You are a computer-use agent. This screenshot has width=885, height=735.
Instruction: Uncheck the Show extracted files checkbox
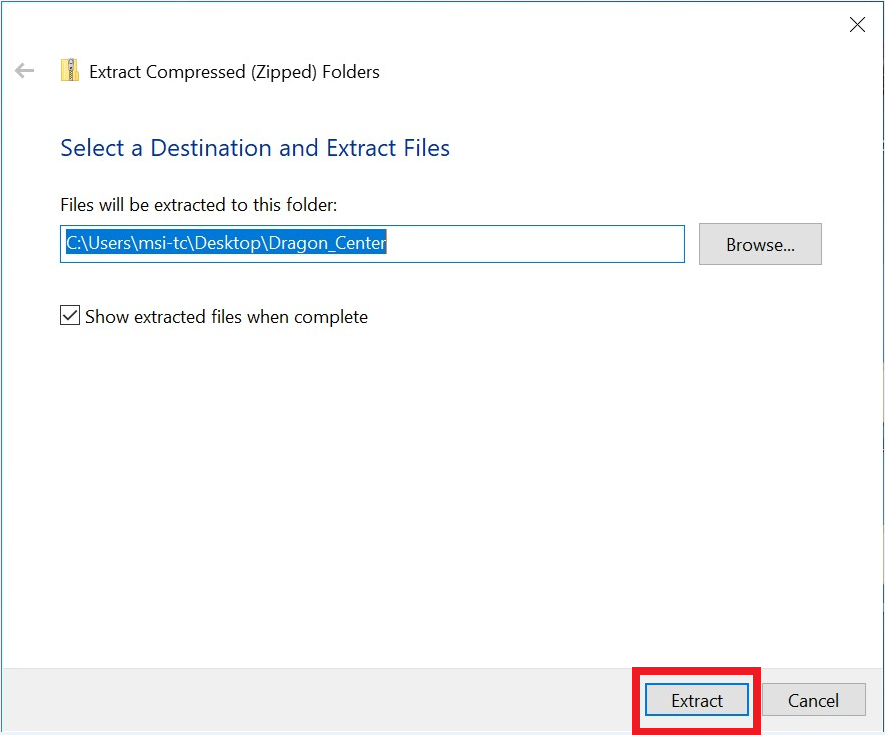click(70, 316)
